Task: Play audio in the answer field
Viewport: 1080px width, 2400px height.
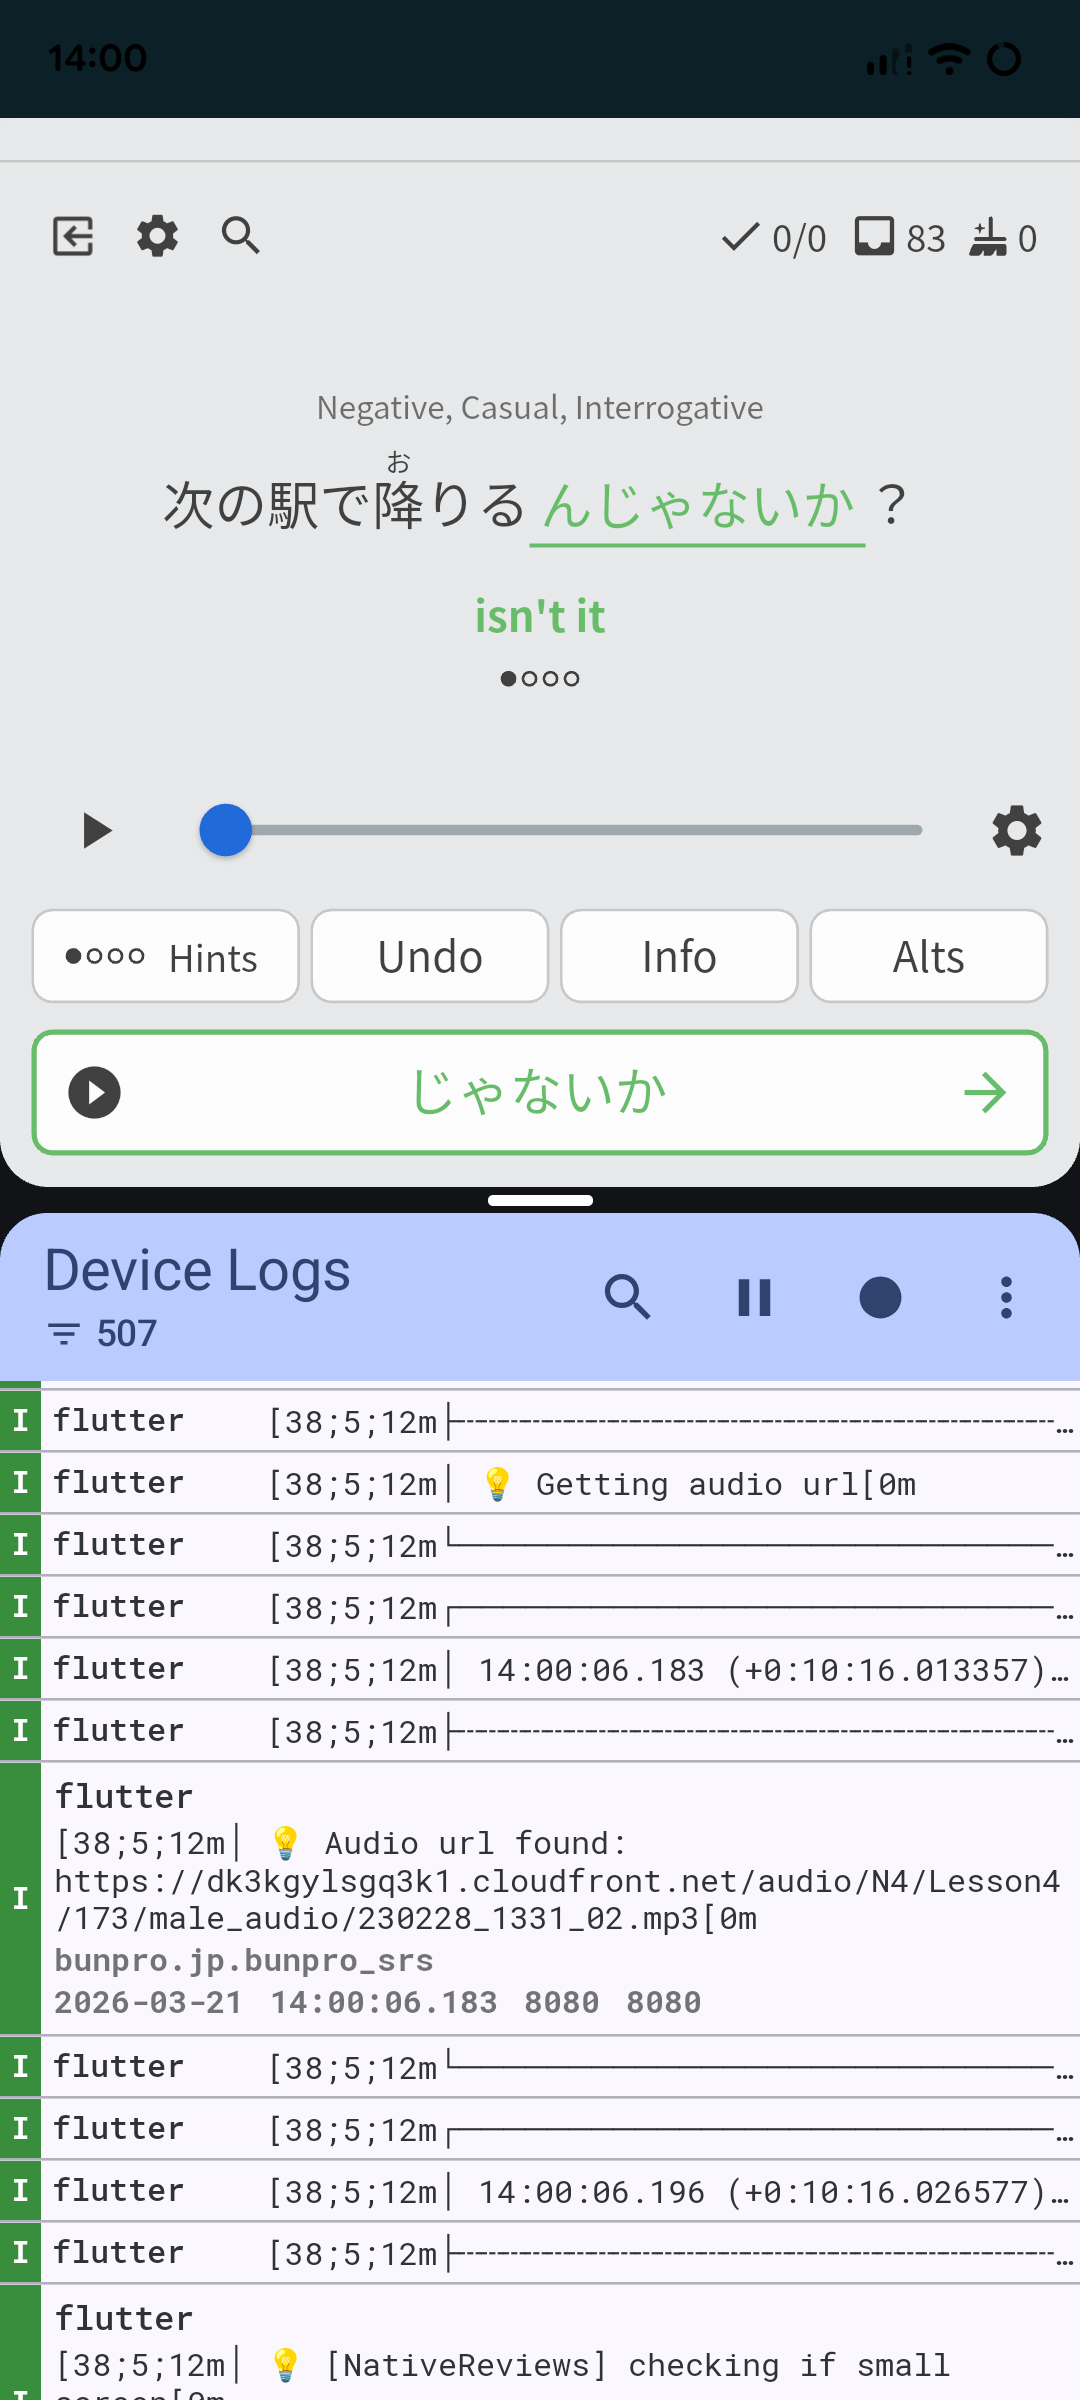Action: click(95, 1093)
